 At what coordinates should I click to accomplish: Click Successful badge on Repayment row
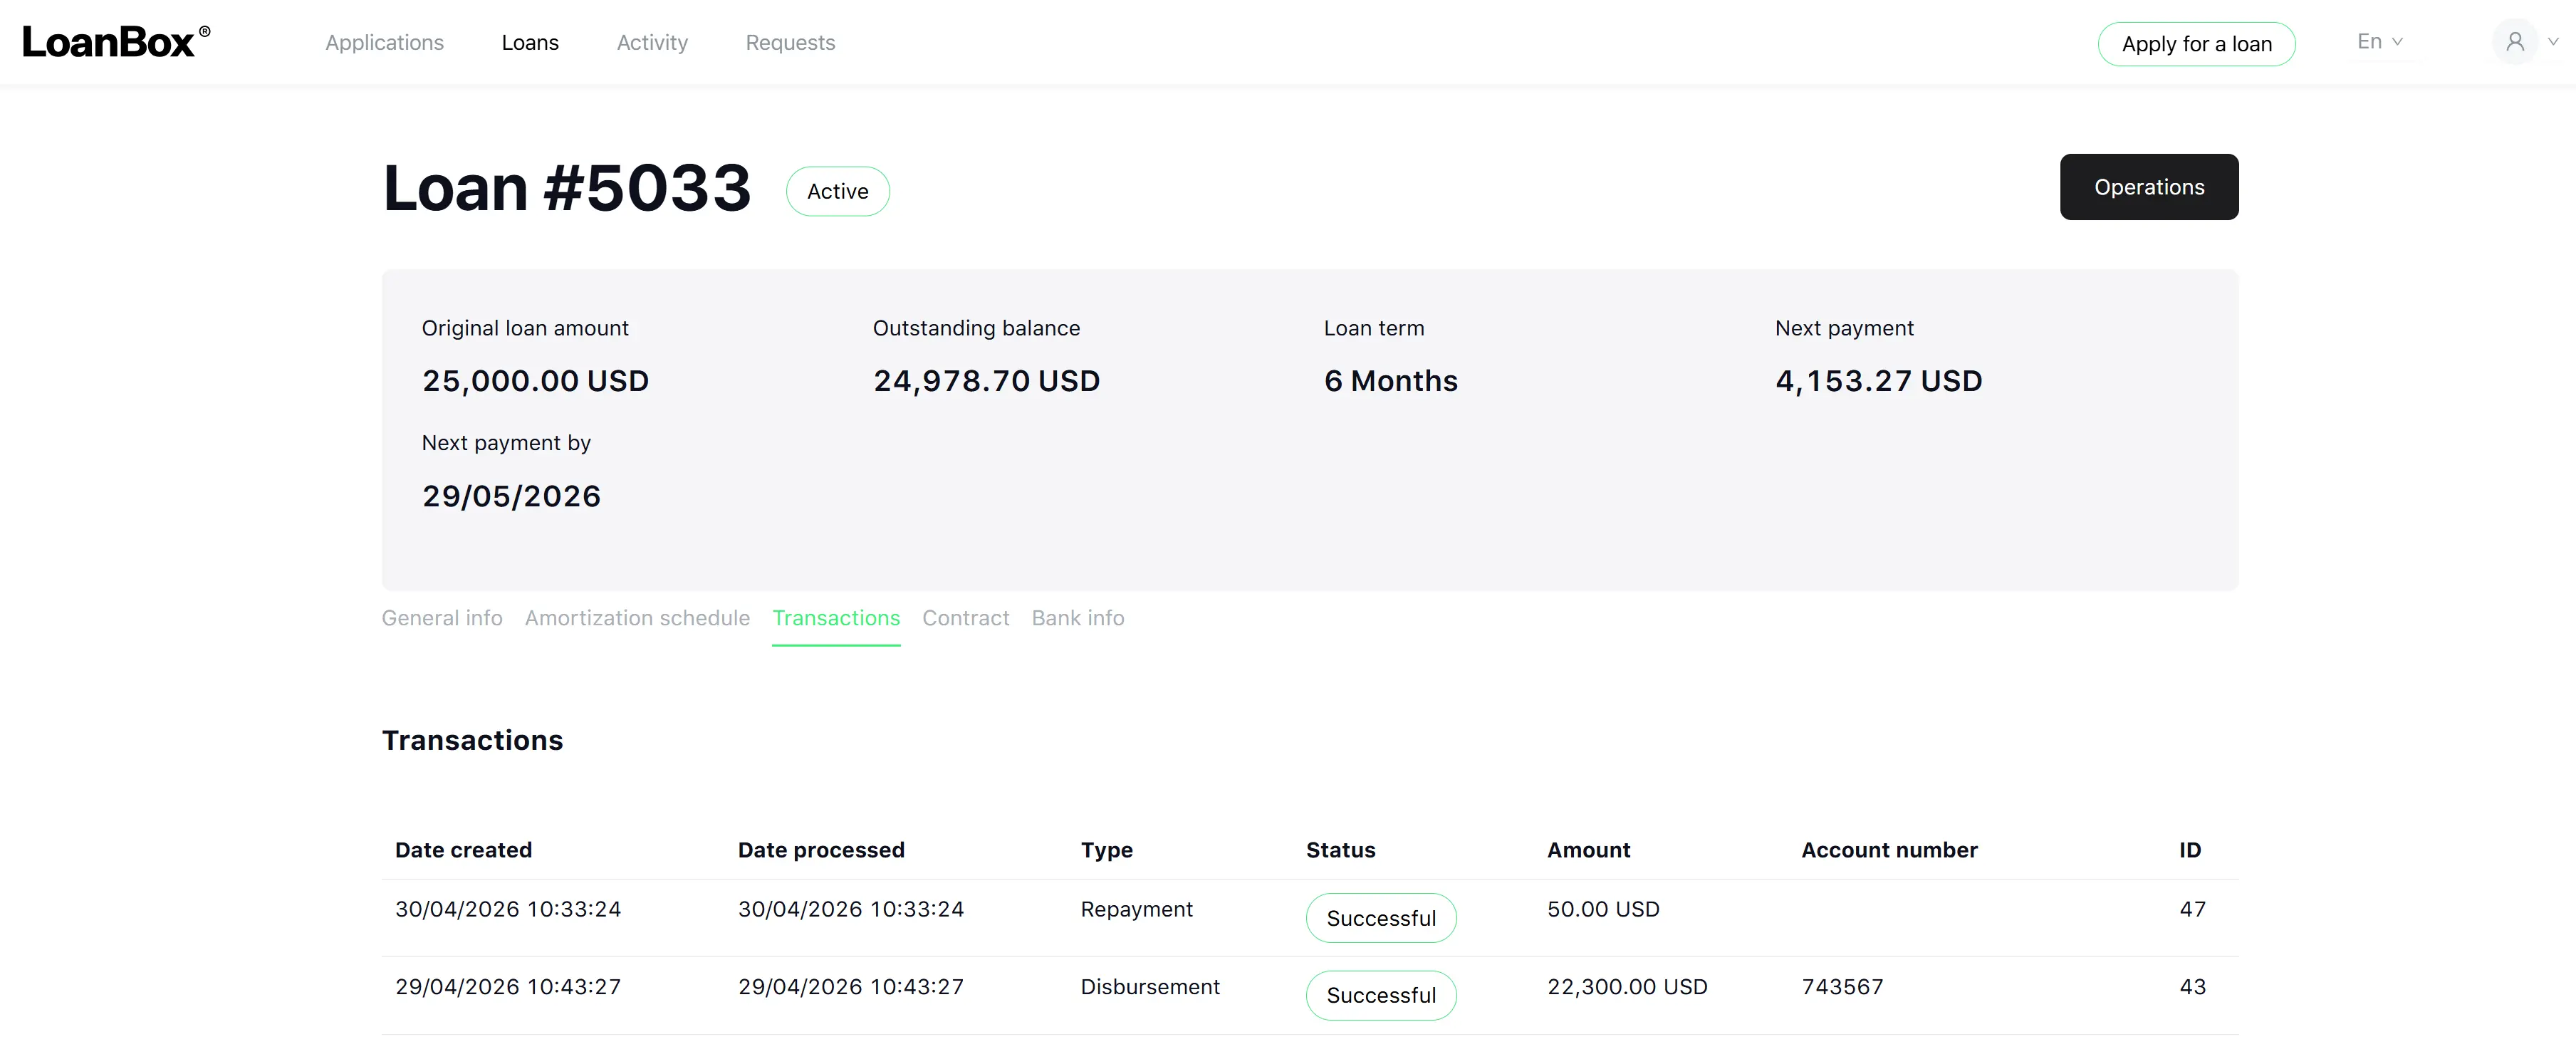coord(1381,918)
